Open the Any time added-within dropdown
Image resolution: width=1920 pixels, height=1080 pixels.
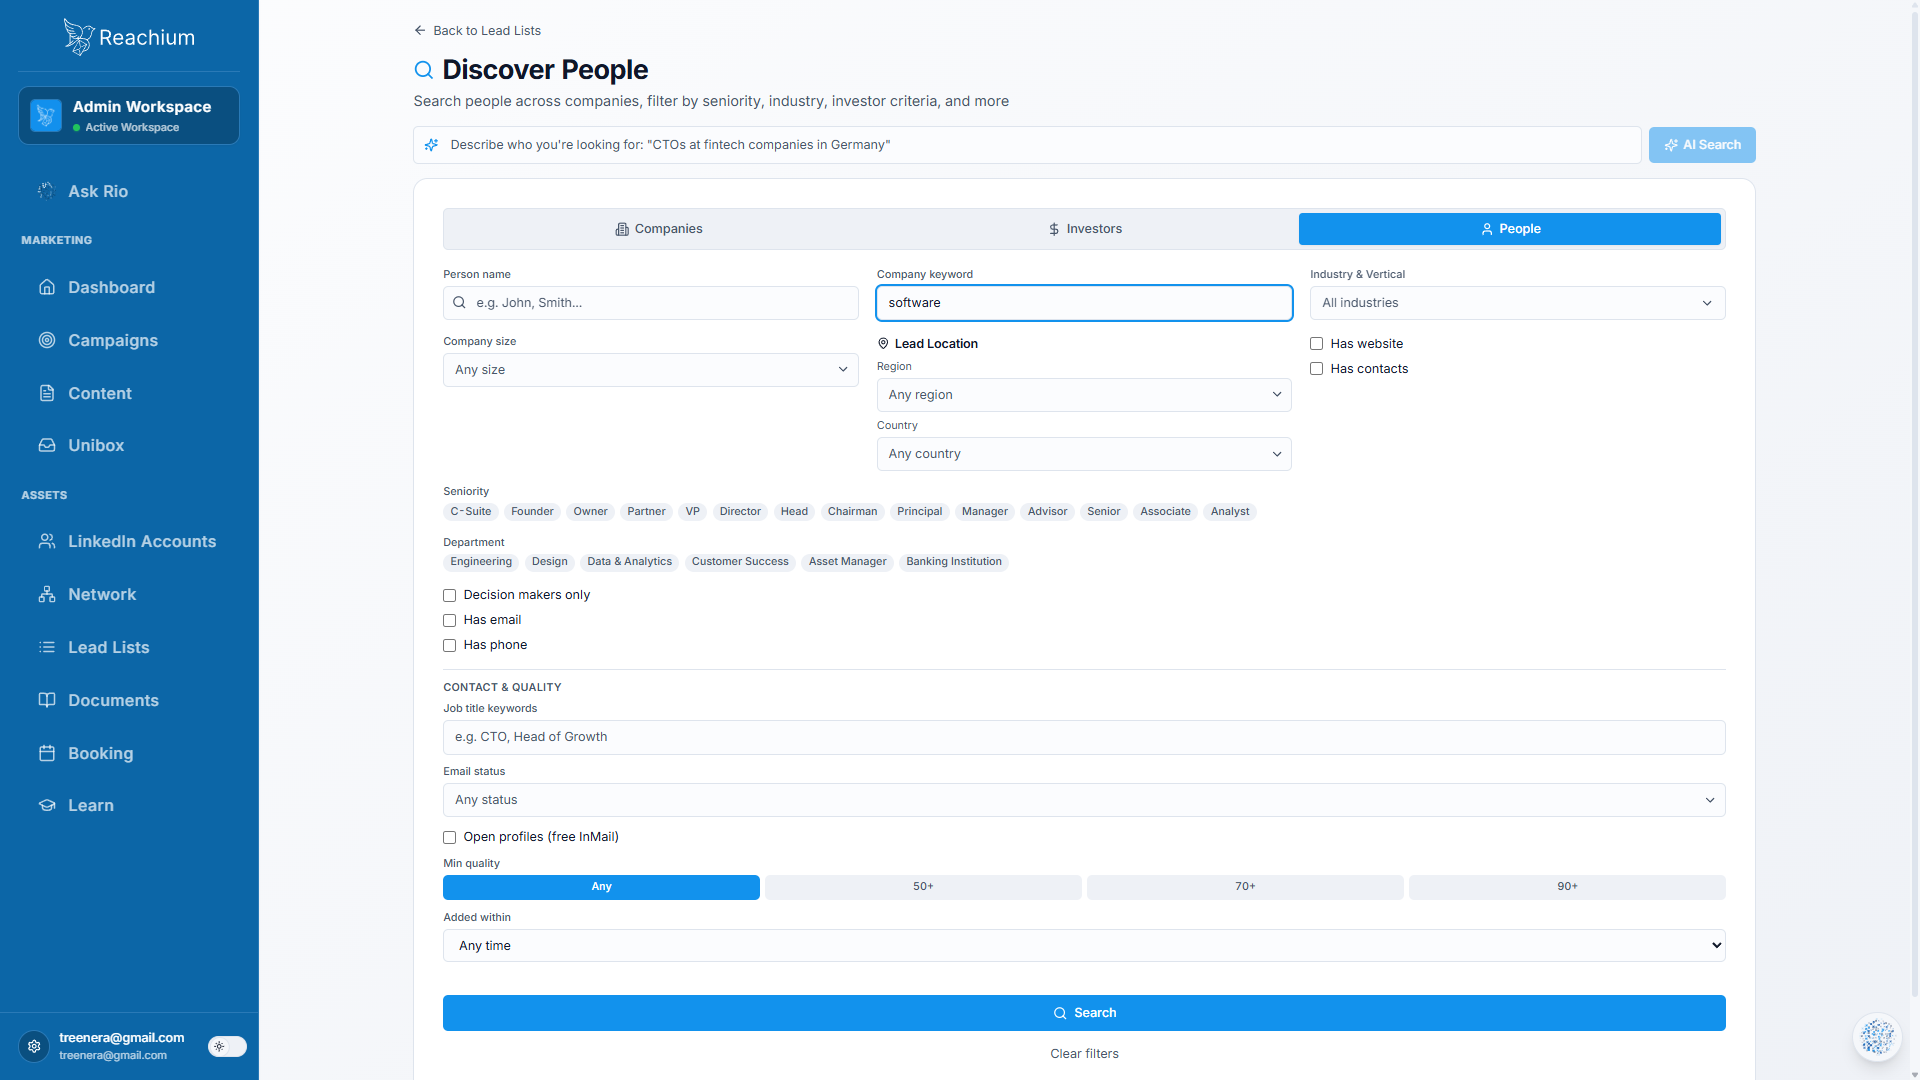[x=1084, y=946]
